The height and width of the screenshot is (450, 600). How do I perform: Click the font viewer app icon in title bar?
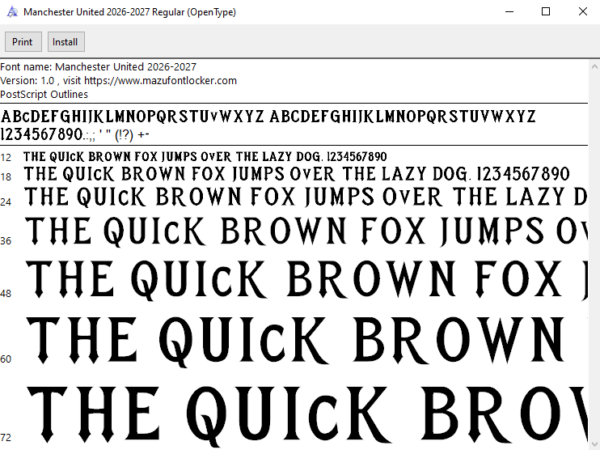click(x=12, y=12)
